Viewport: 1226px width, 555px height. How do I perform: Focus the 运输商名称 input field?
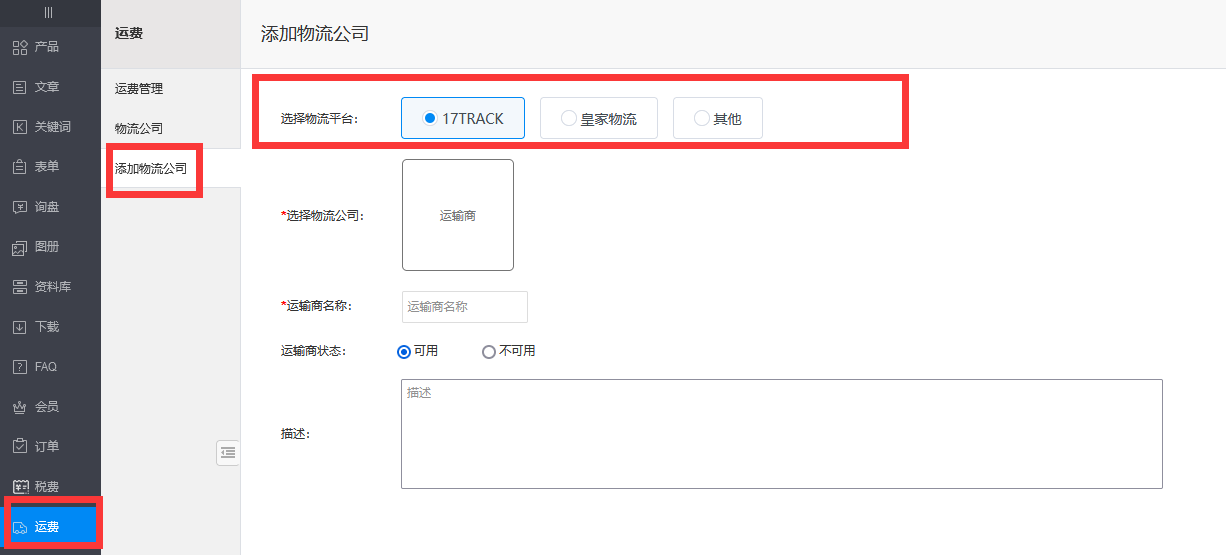pos(464,307)
